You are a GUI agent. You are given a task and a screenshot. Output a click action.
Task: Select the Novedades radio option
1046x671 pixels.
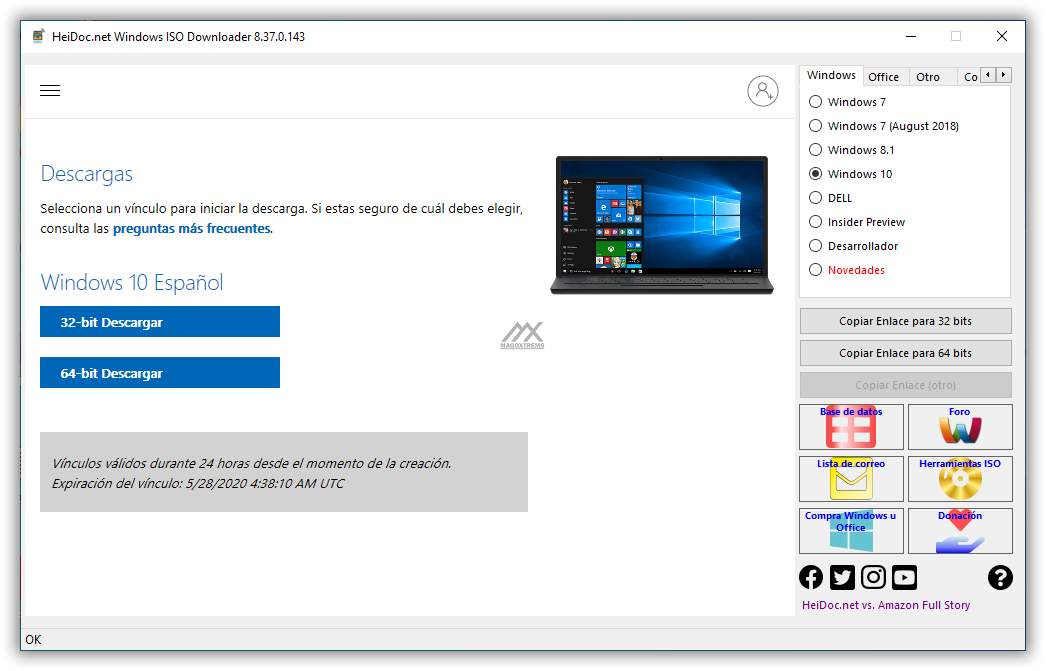815,270
